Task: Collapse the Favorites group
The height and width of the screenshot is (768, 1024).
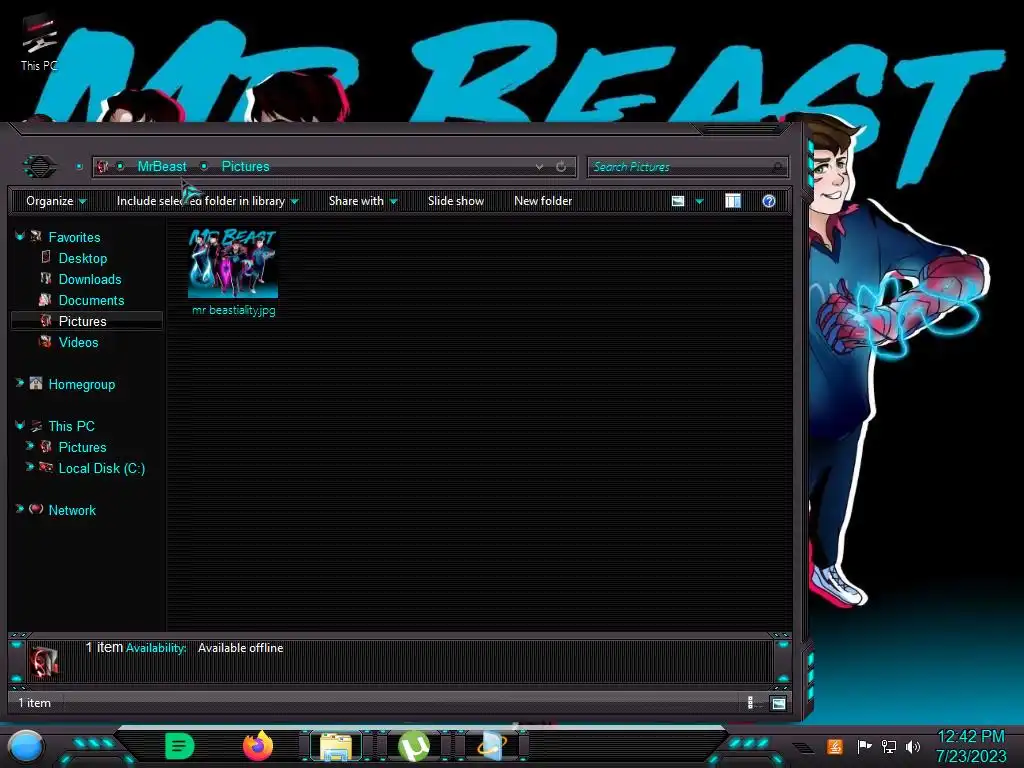Action: [20, 236]
